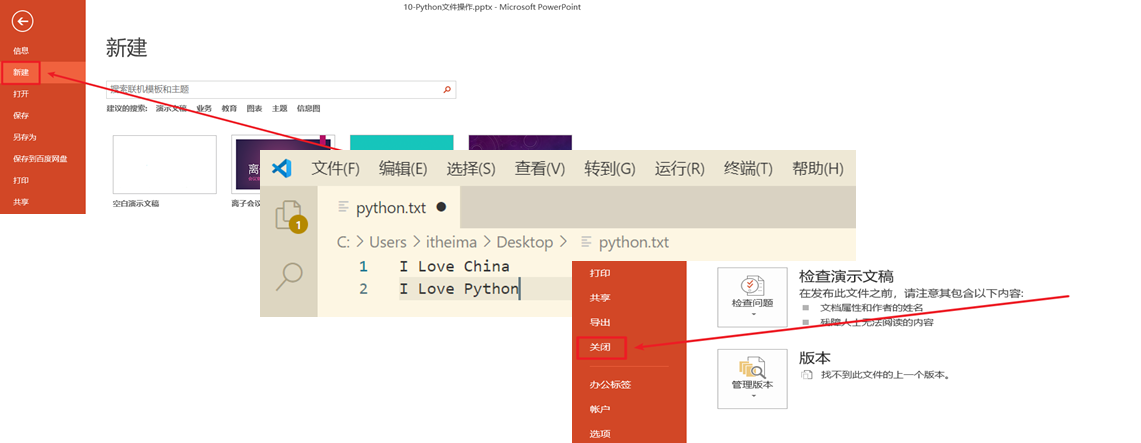Open the 终端(T) terminal menu
The height and width of the screenshot is (443, 1141).
748,169
